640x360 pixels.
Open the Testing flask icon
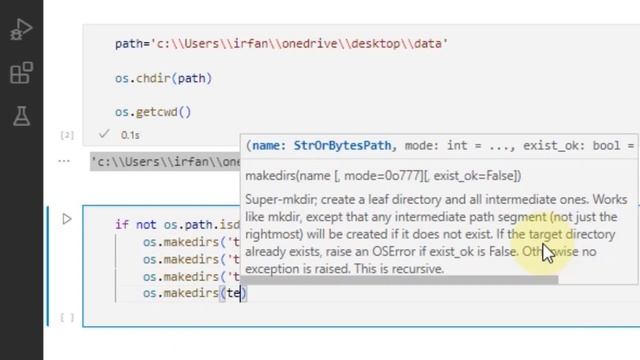click(21, 116)
